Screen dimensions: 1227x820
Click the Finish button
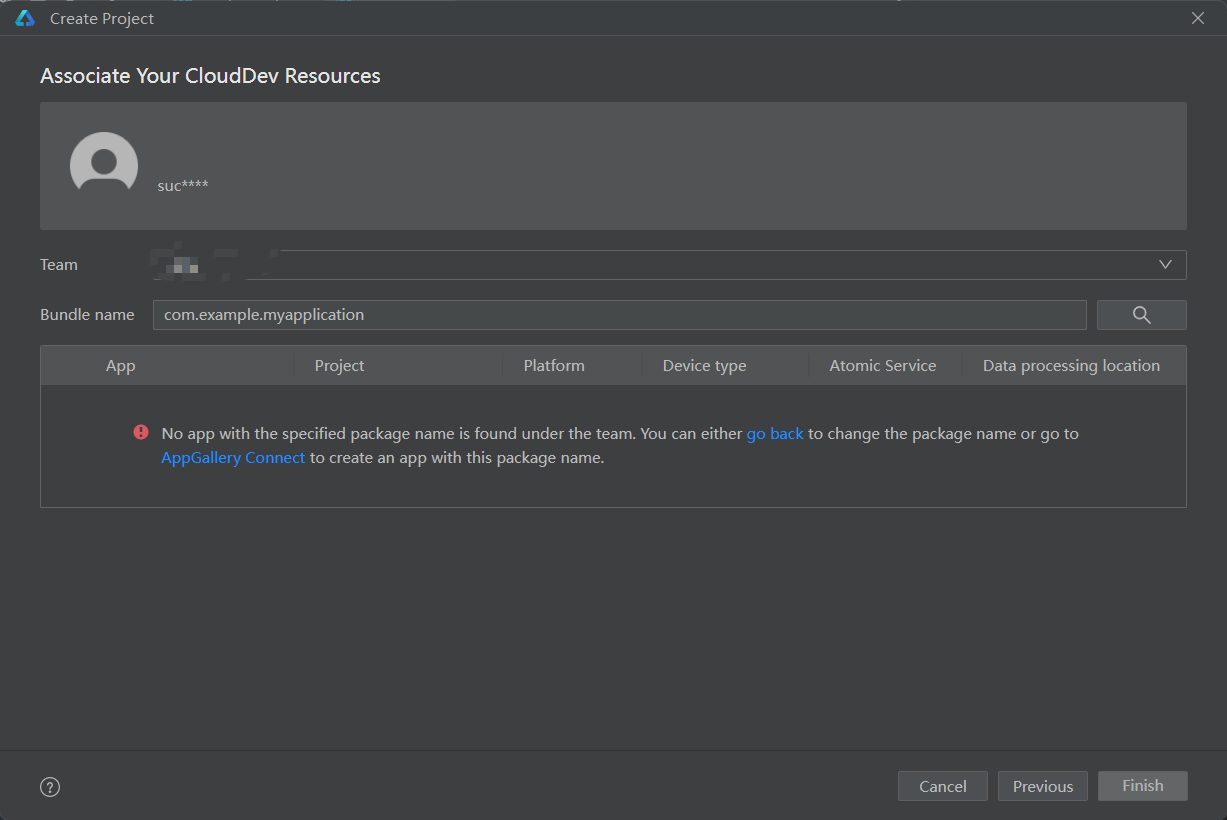pyautogui.click(x=1143, y=786)
